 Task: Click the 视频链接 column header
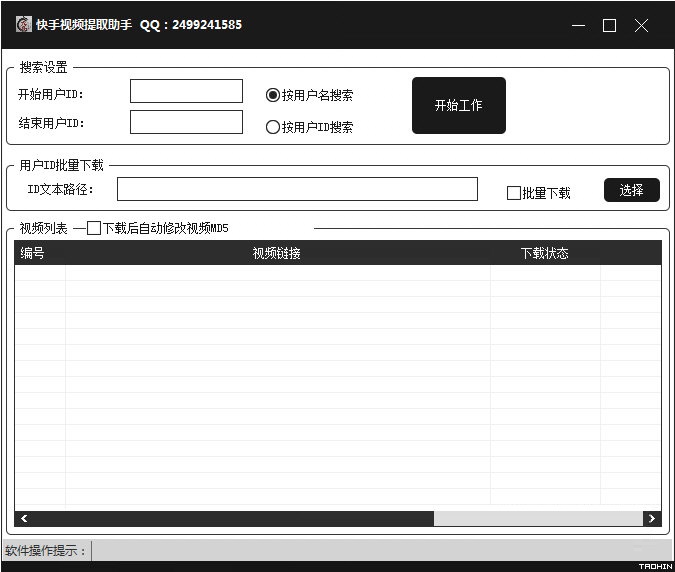pyautogui.click(x=277, y=253)
